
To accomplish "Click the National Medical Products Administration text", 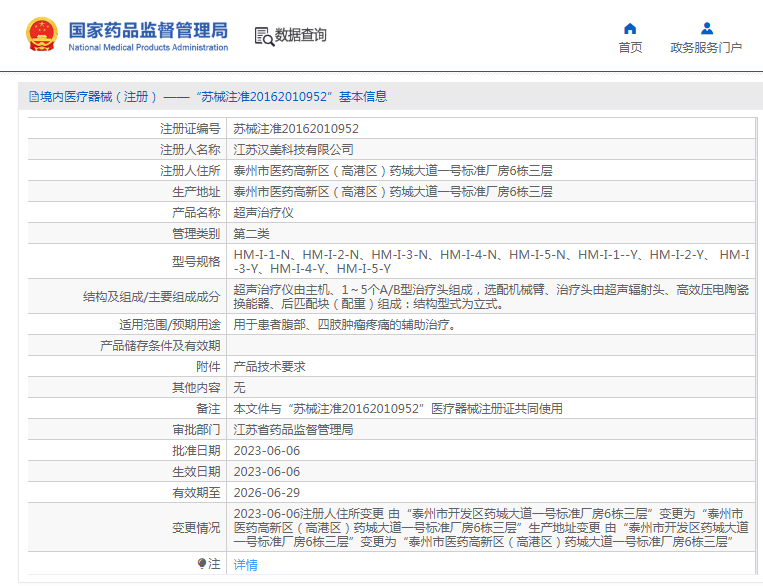I will tap(148, 47).
